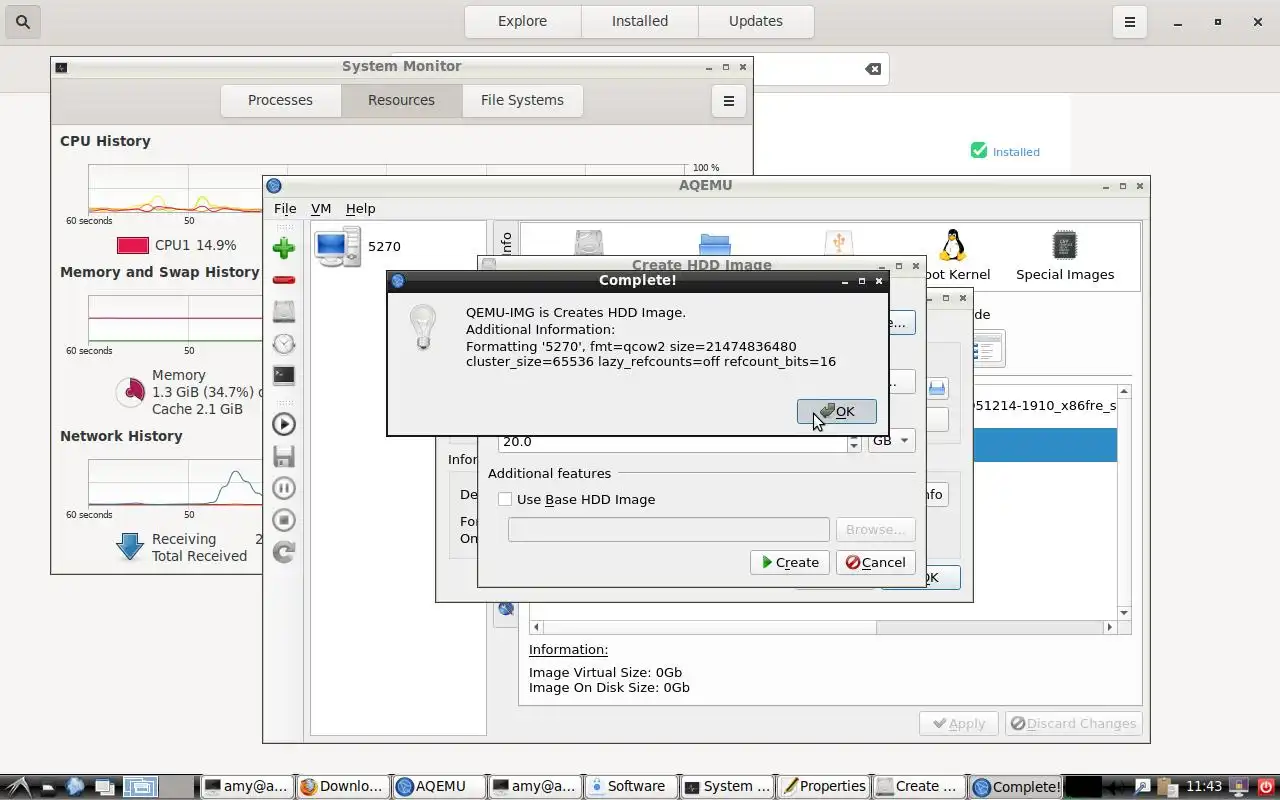Stop the VM with the stop icon
Screen dimensions: 1280x800
pyautogui.click(x=284, y=520)
